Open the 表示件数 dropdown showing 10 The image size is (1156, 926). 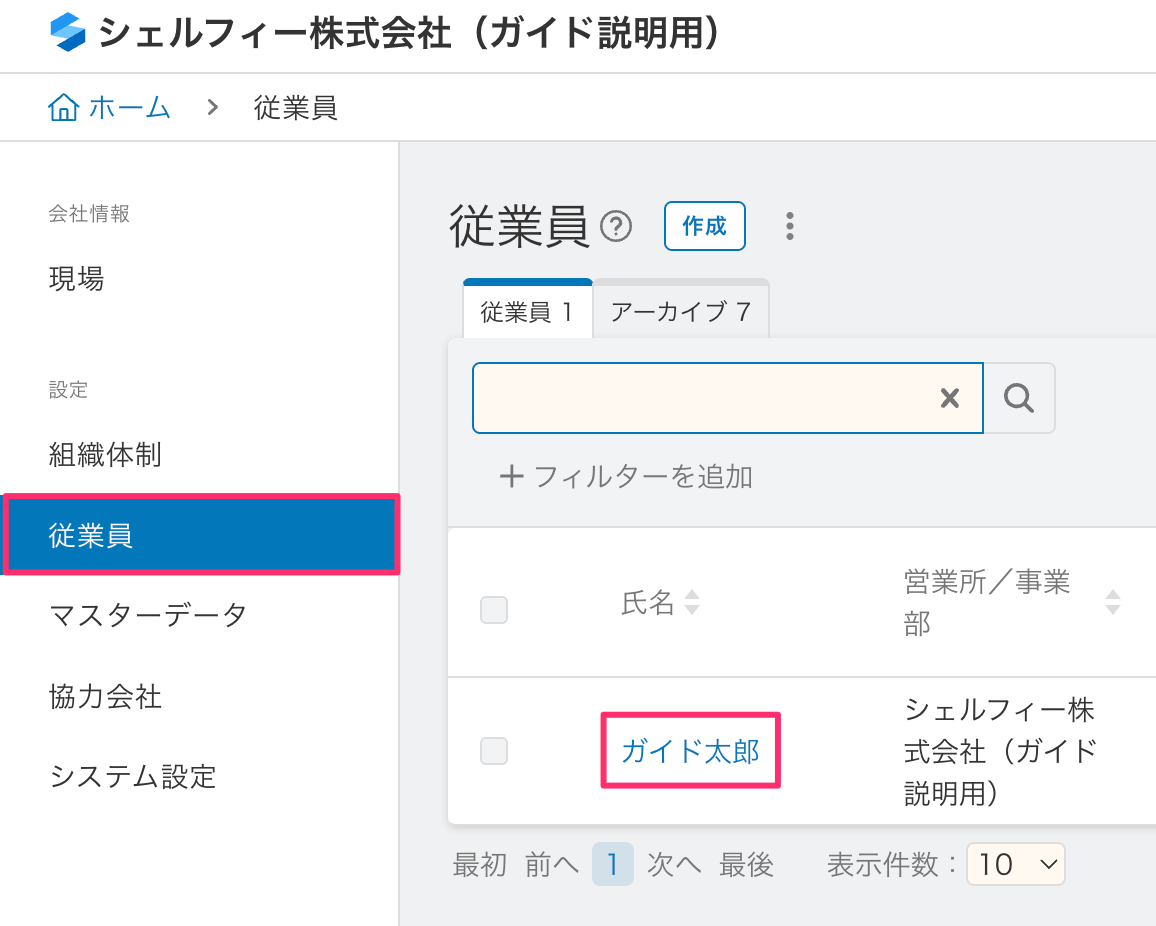pos(1015,865)
